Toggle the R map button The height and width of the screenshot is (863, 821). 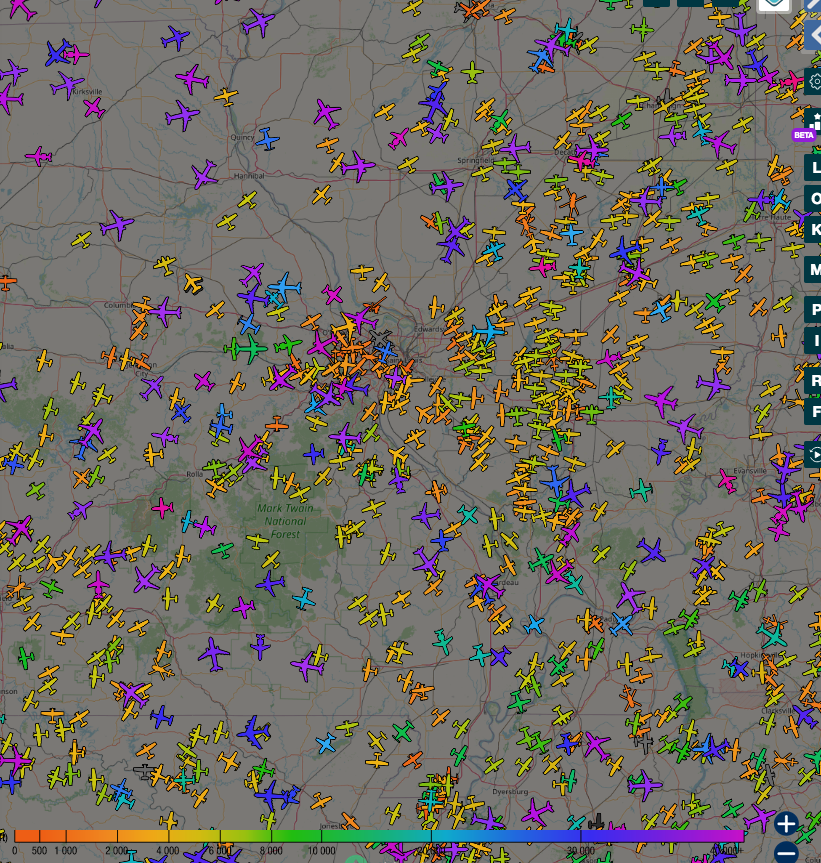[814, 380]
